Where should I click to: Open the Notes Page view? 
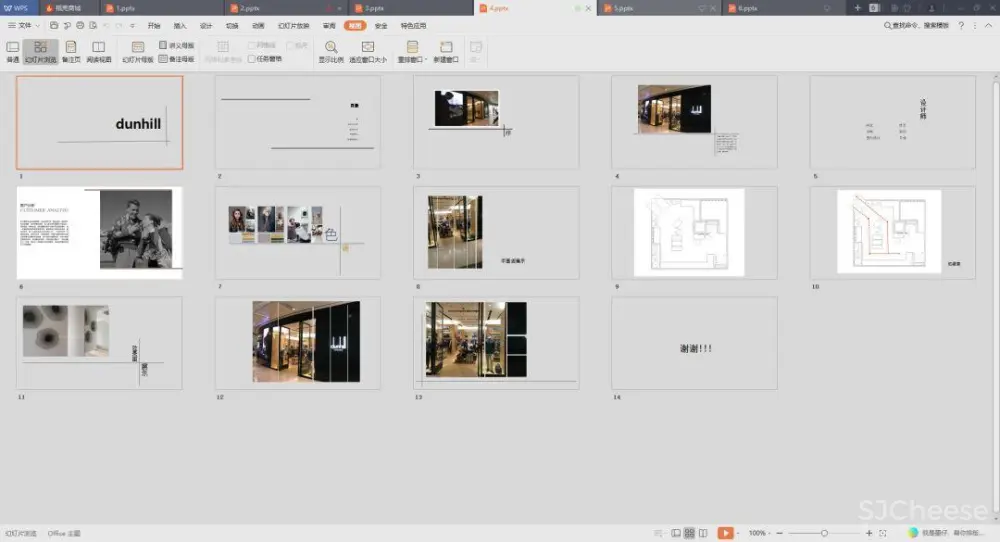[70, 51]
